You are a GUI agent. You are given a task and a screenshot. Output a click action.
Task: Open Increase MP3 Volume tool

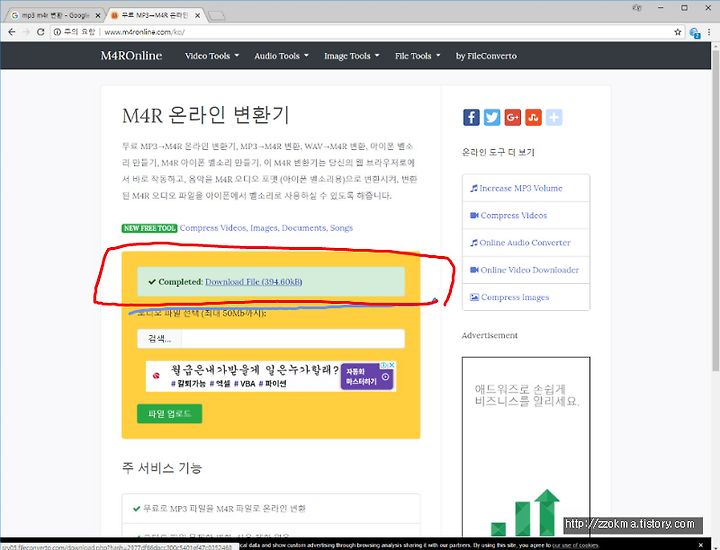[526, 188]
